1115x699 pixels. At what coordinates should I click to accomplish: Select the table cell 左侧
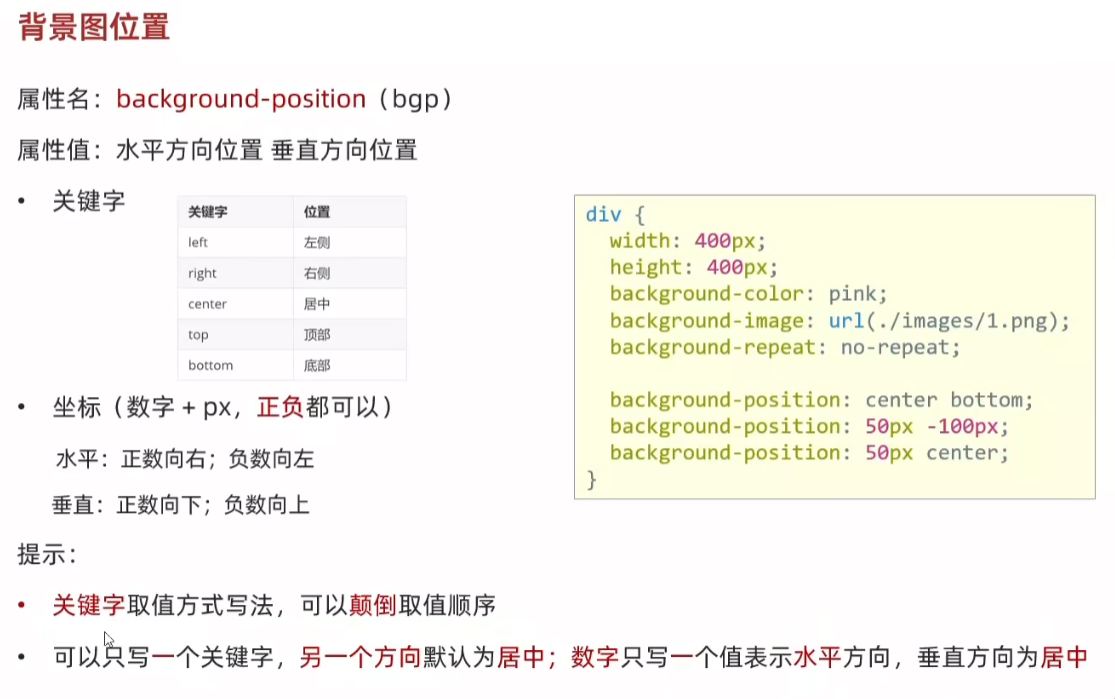[x=350, y=242]
